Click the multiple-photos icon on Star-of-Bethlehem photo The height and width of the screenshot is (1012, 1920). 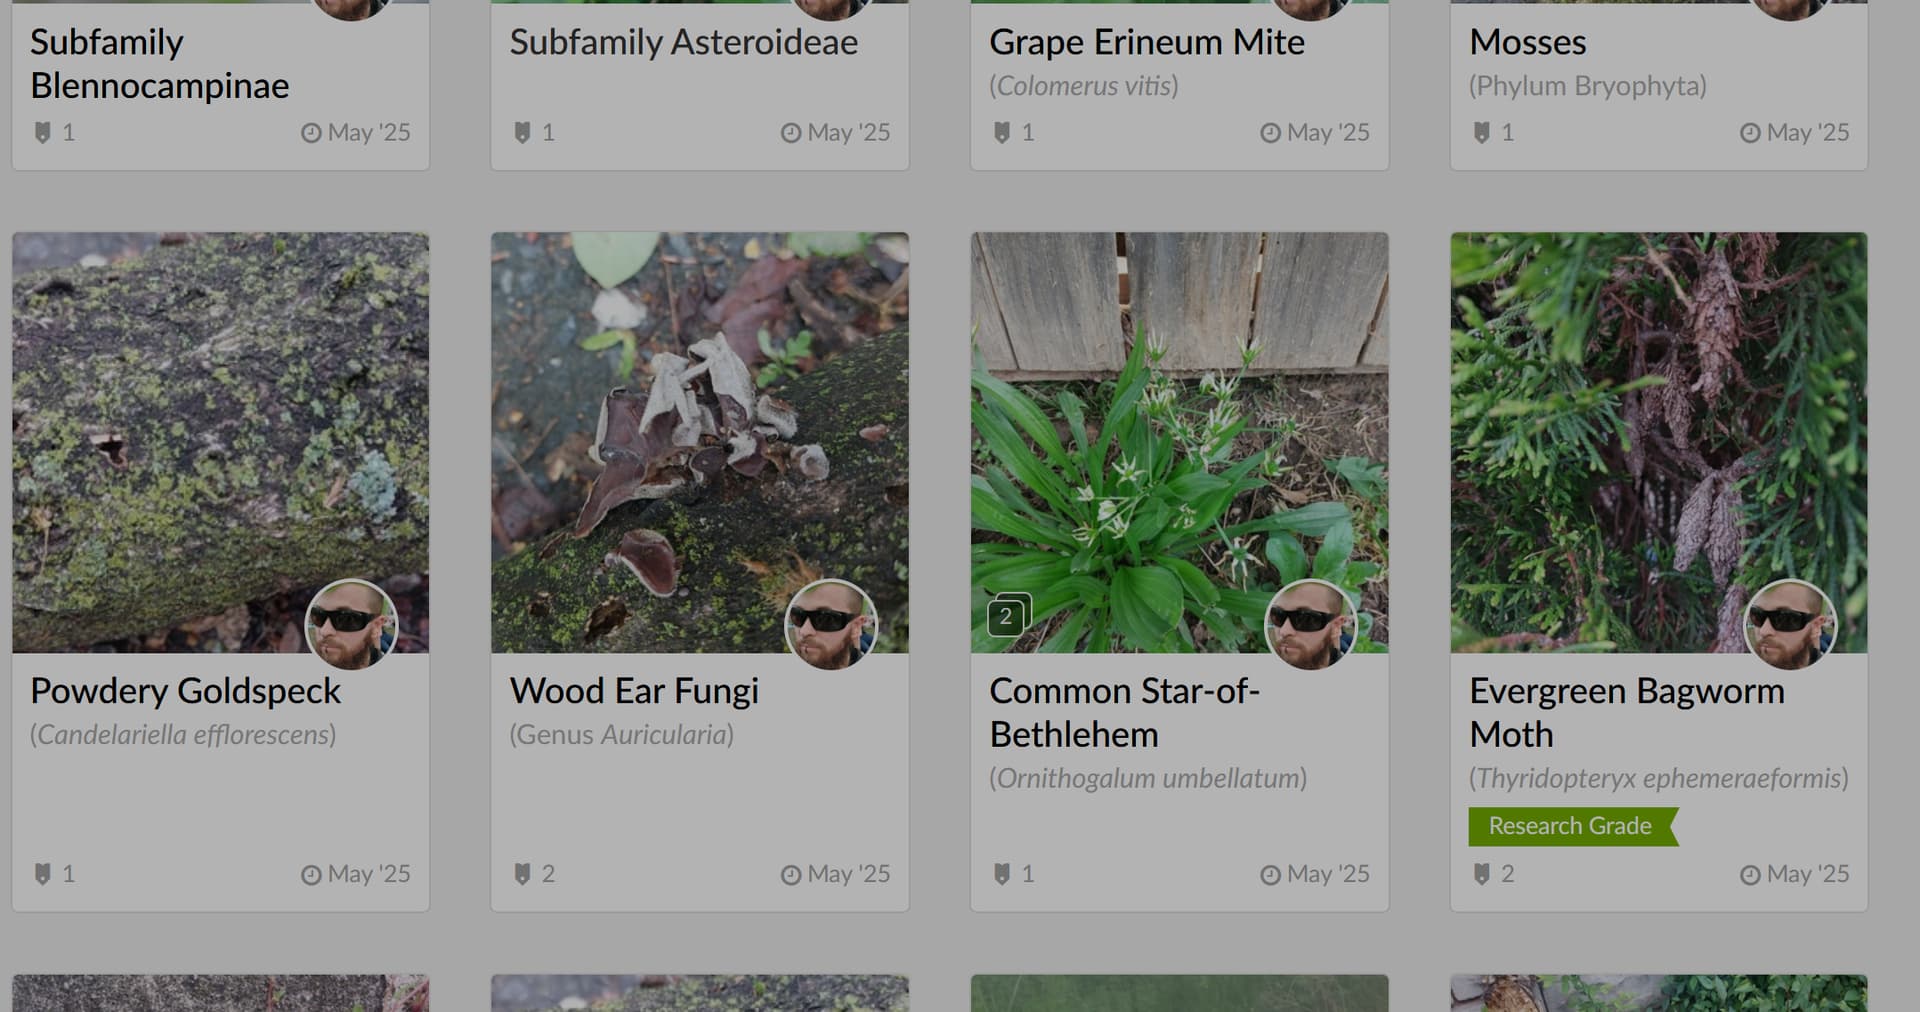click(1007, 616)
